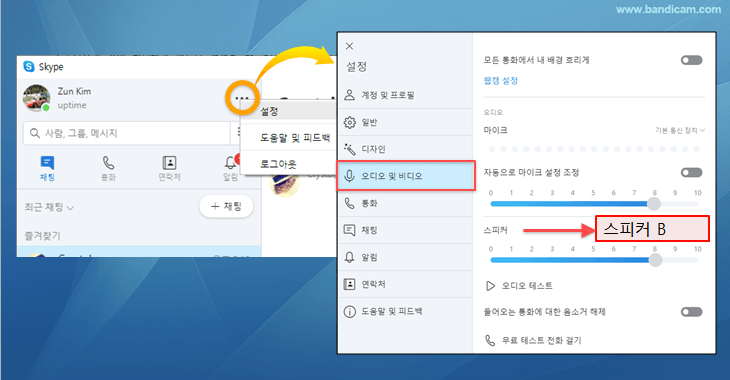This screenshot has width=730, height=380.
Task: Click the + 채팅 new chat button
Action: coord(226,206)
